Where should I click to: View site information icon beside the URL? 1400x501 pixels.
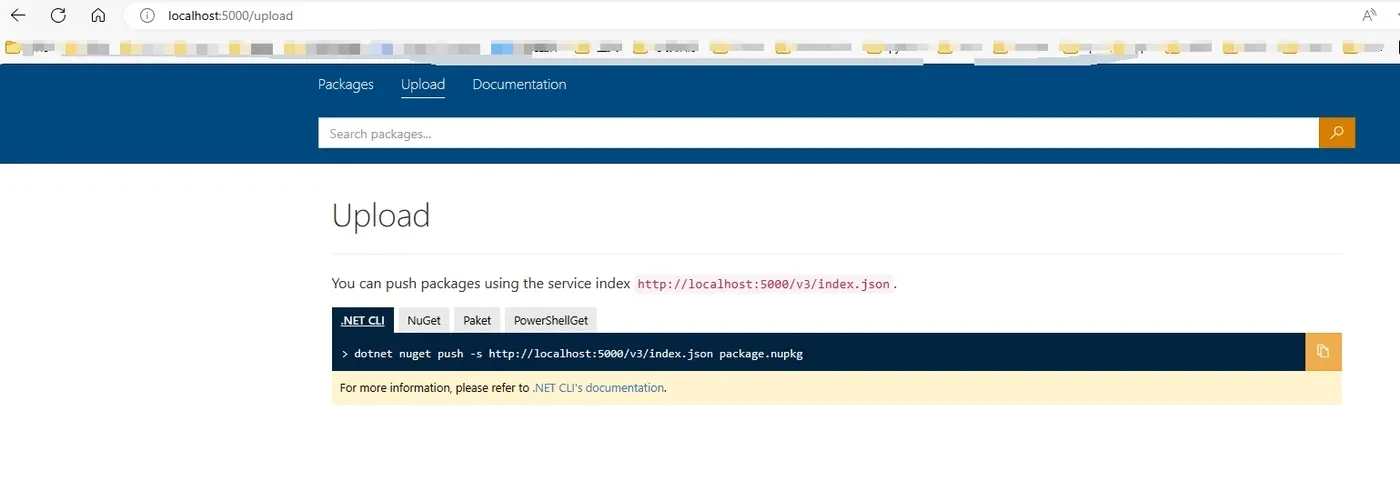click(x=147, y=16)
